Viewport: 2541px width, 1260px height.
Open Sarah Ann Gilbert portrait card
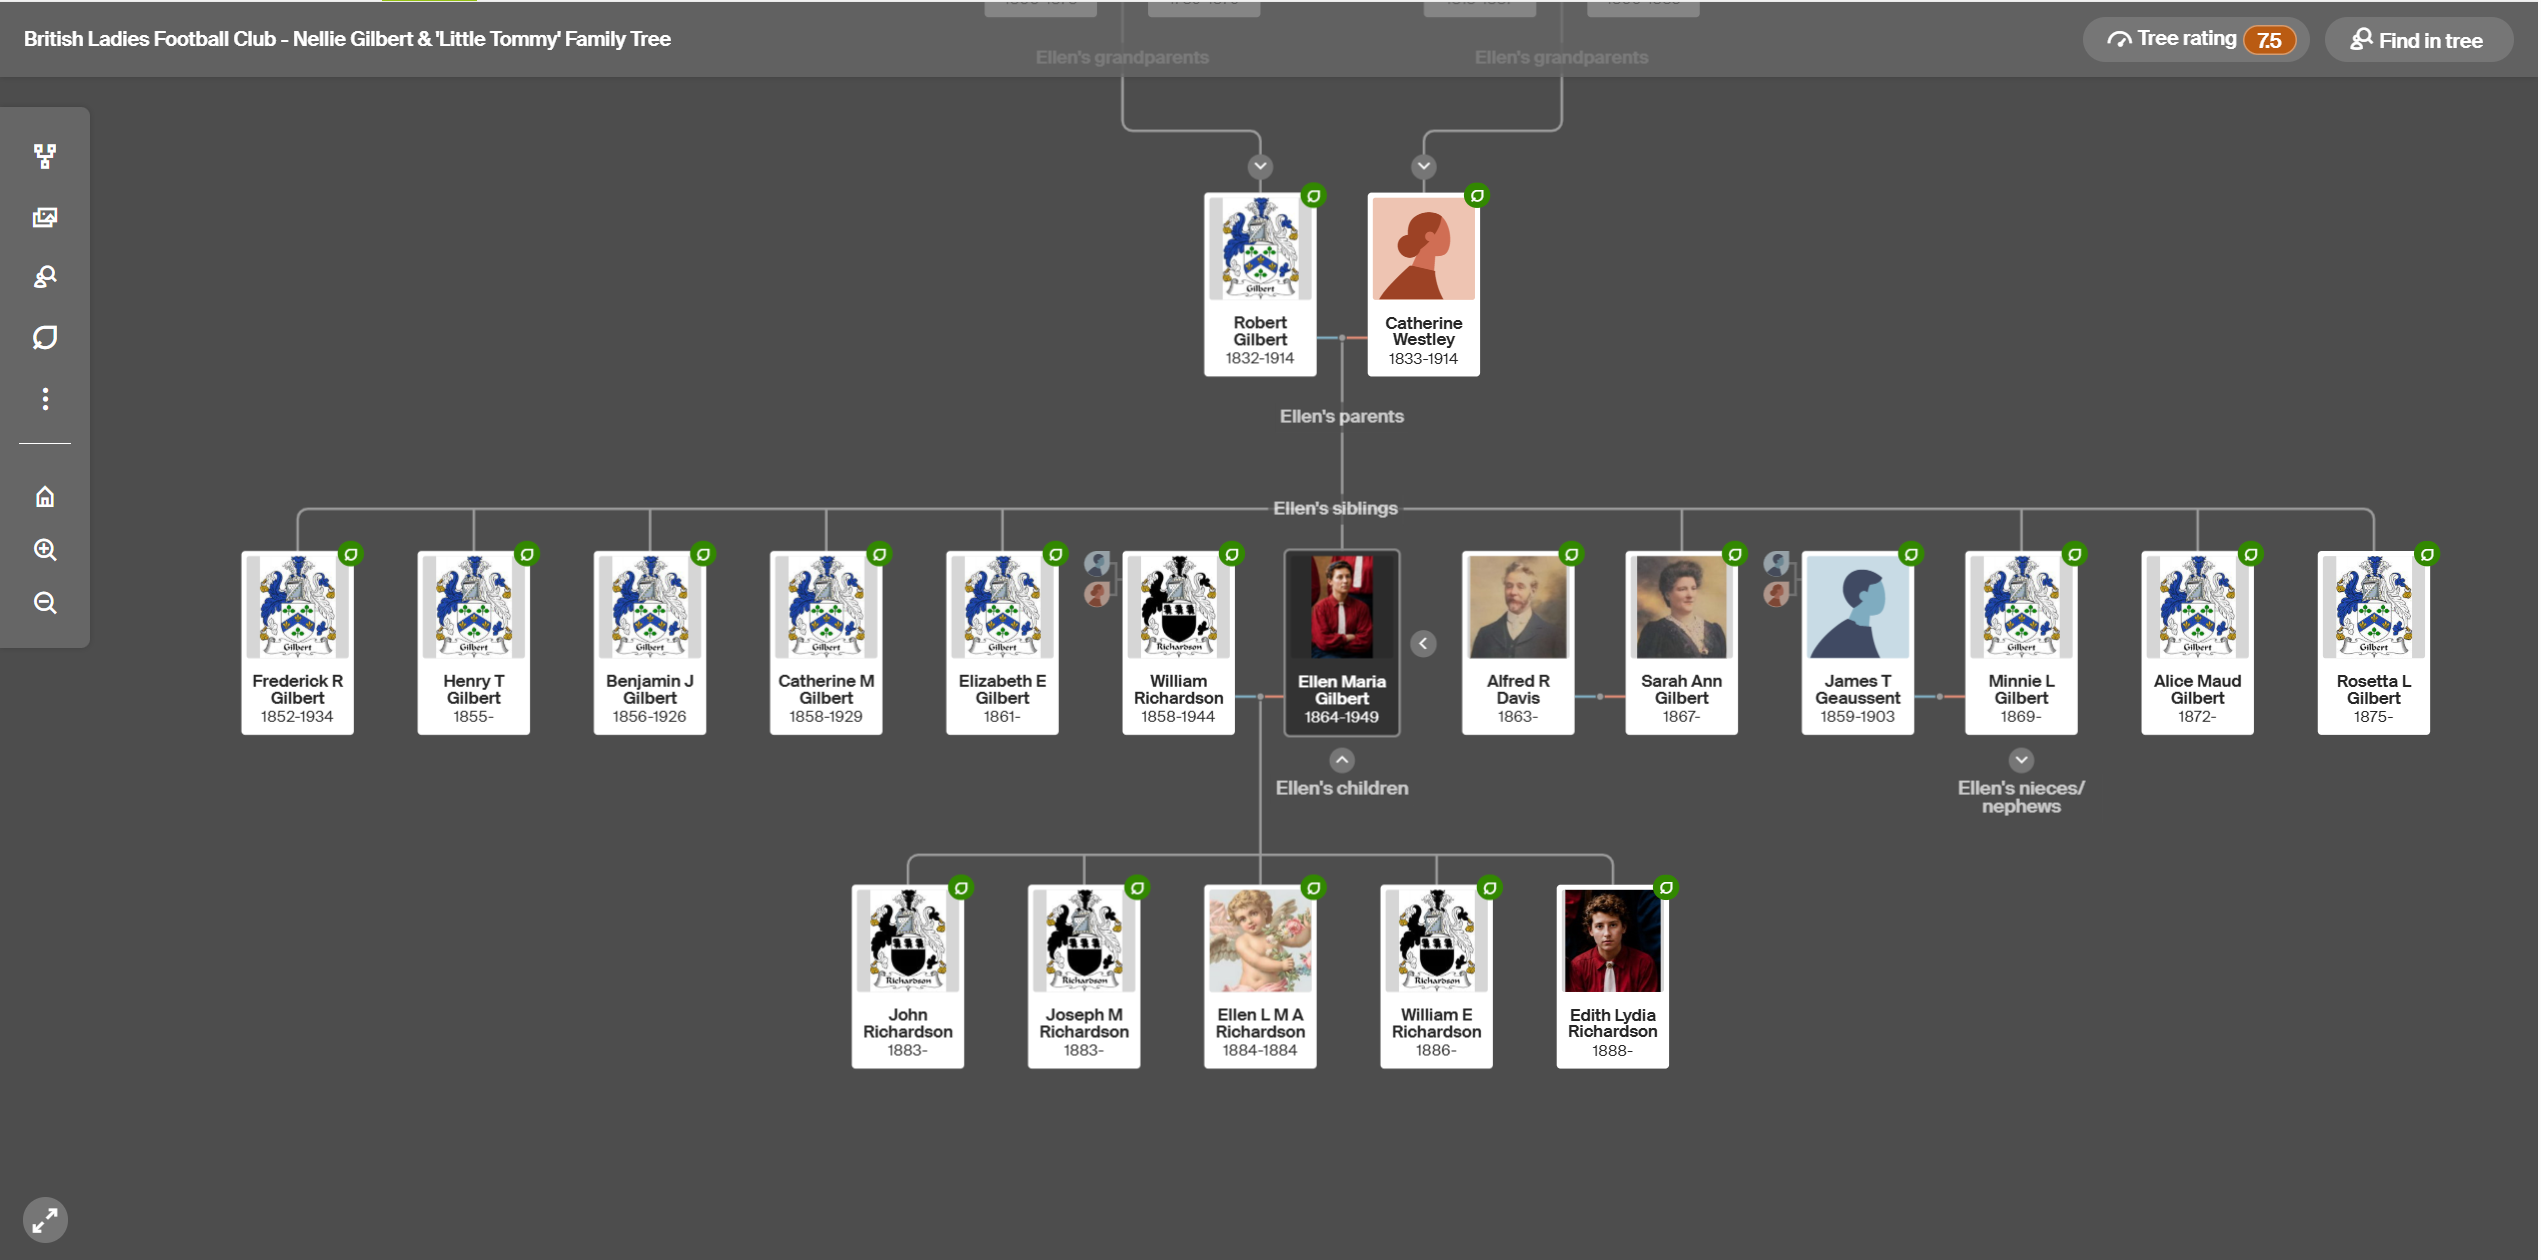point(1681,643)
